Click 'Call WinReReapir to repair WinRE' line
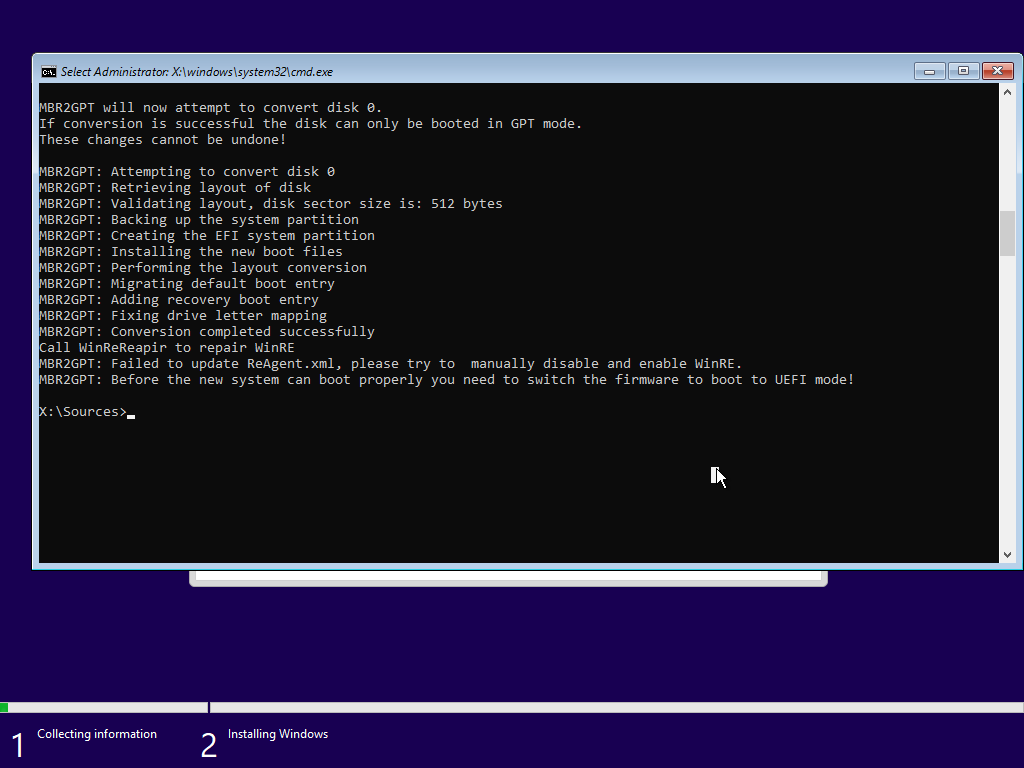 [x=167, y=347]
